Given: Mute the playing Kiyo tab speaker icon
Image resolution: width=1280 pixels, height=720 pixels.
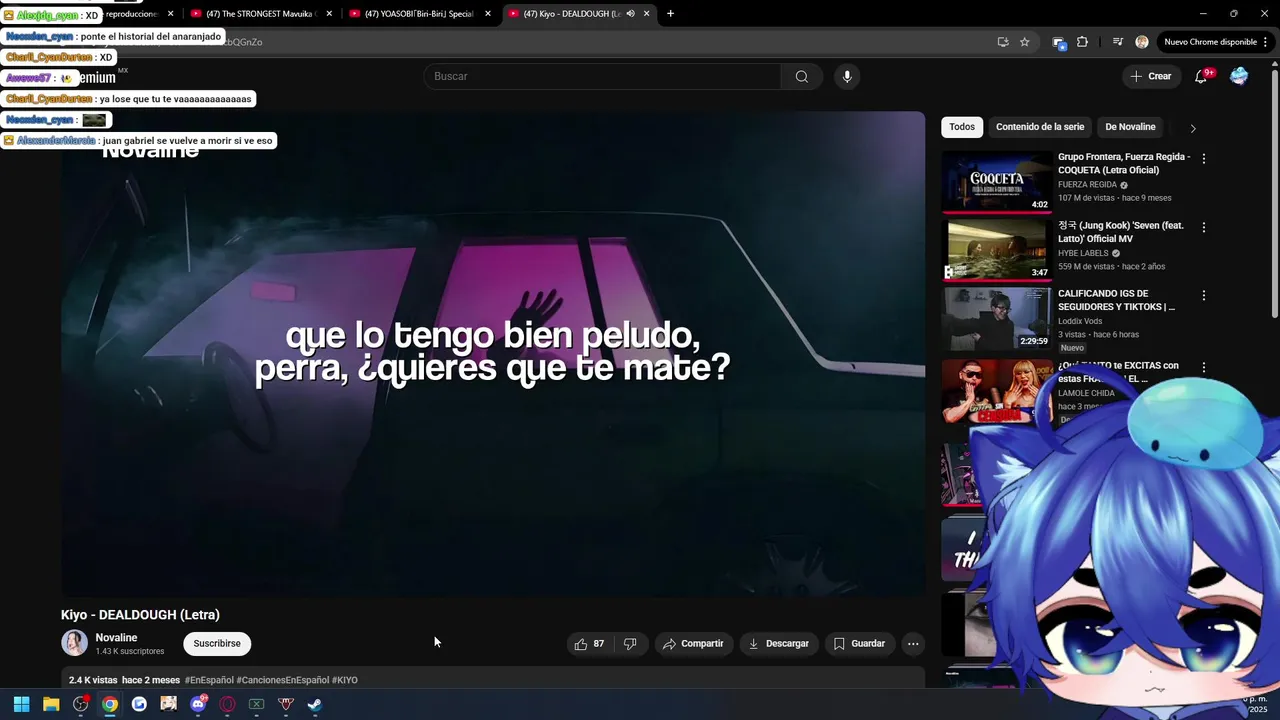Looking at the screenshot, I should pos(630,14).
